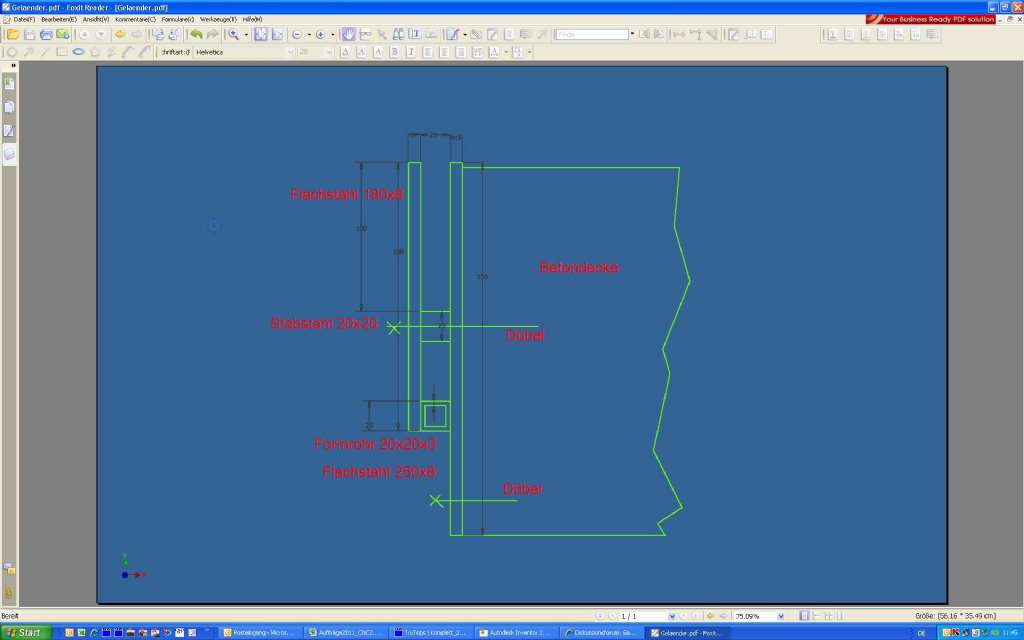Expand the Zoom tool dropdown arrow

tap(246, 35)
